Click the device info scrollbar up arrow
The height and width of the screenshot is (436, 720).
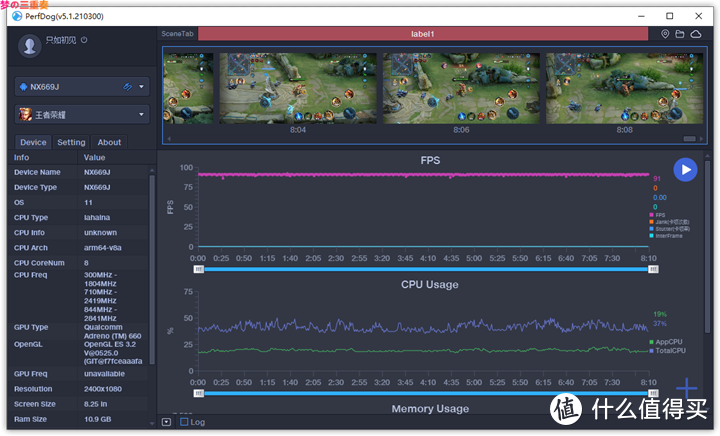pos(152,170)
